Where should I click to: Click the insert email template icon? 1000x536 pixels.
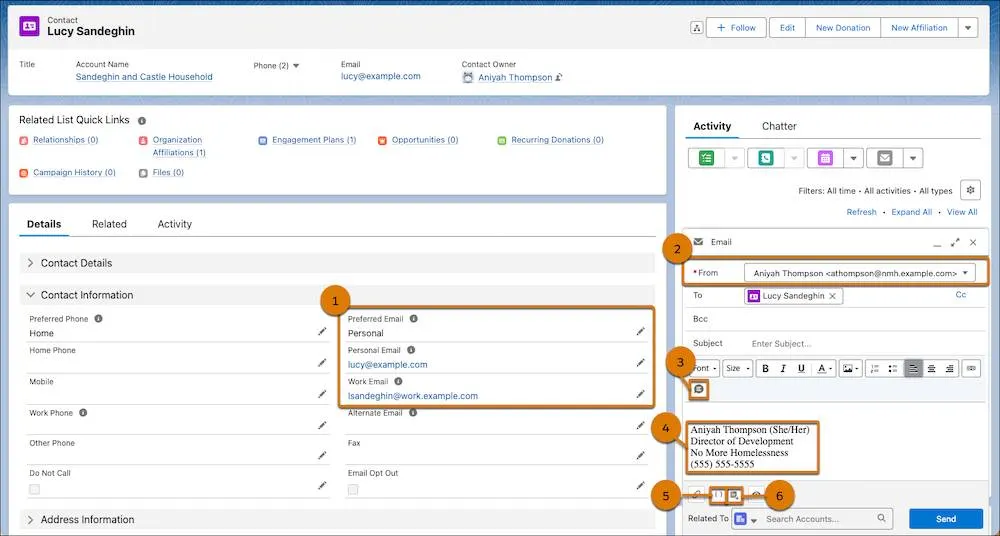click(x=735, y=495)
